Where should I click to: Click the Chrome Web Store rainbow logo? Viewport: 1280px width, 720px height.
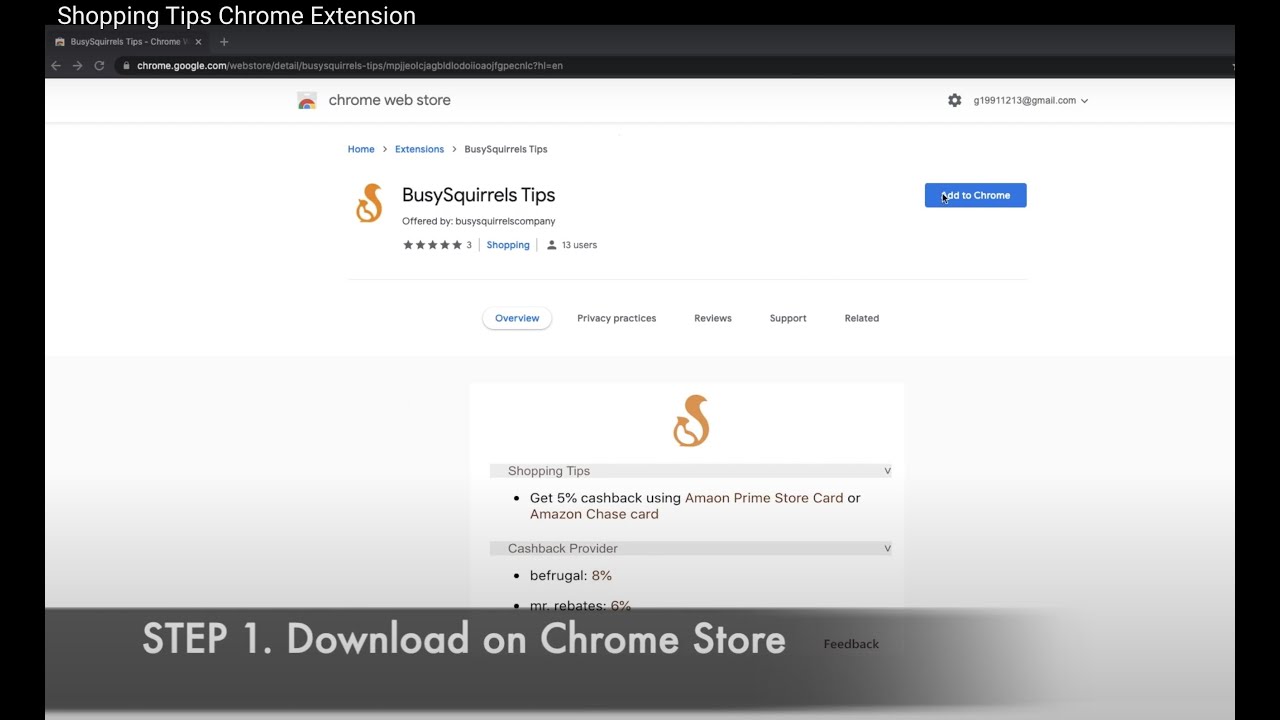[307, 101]
